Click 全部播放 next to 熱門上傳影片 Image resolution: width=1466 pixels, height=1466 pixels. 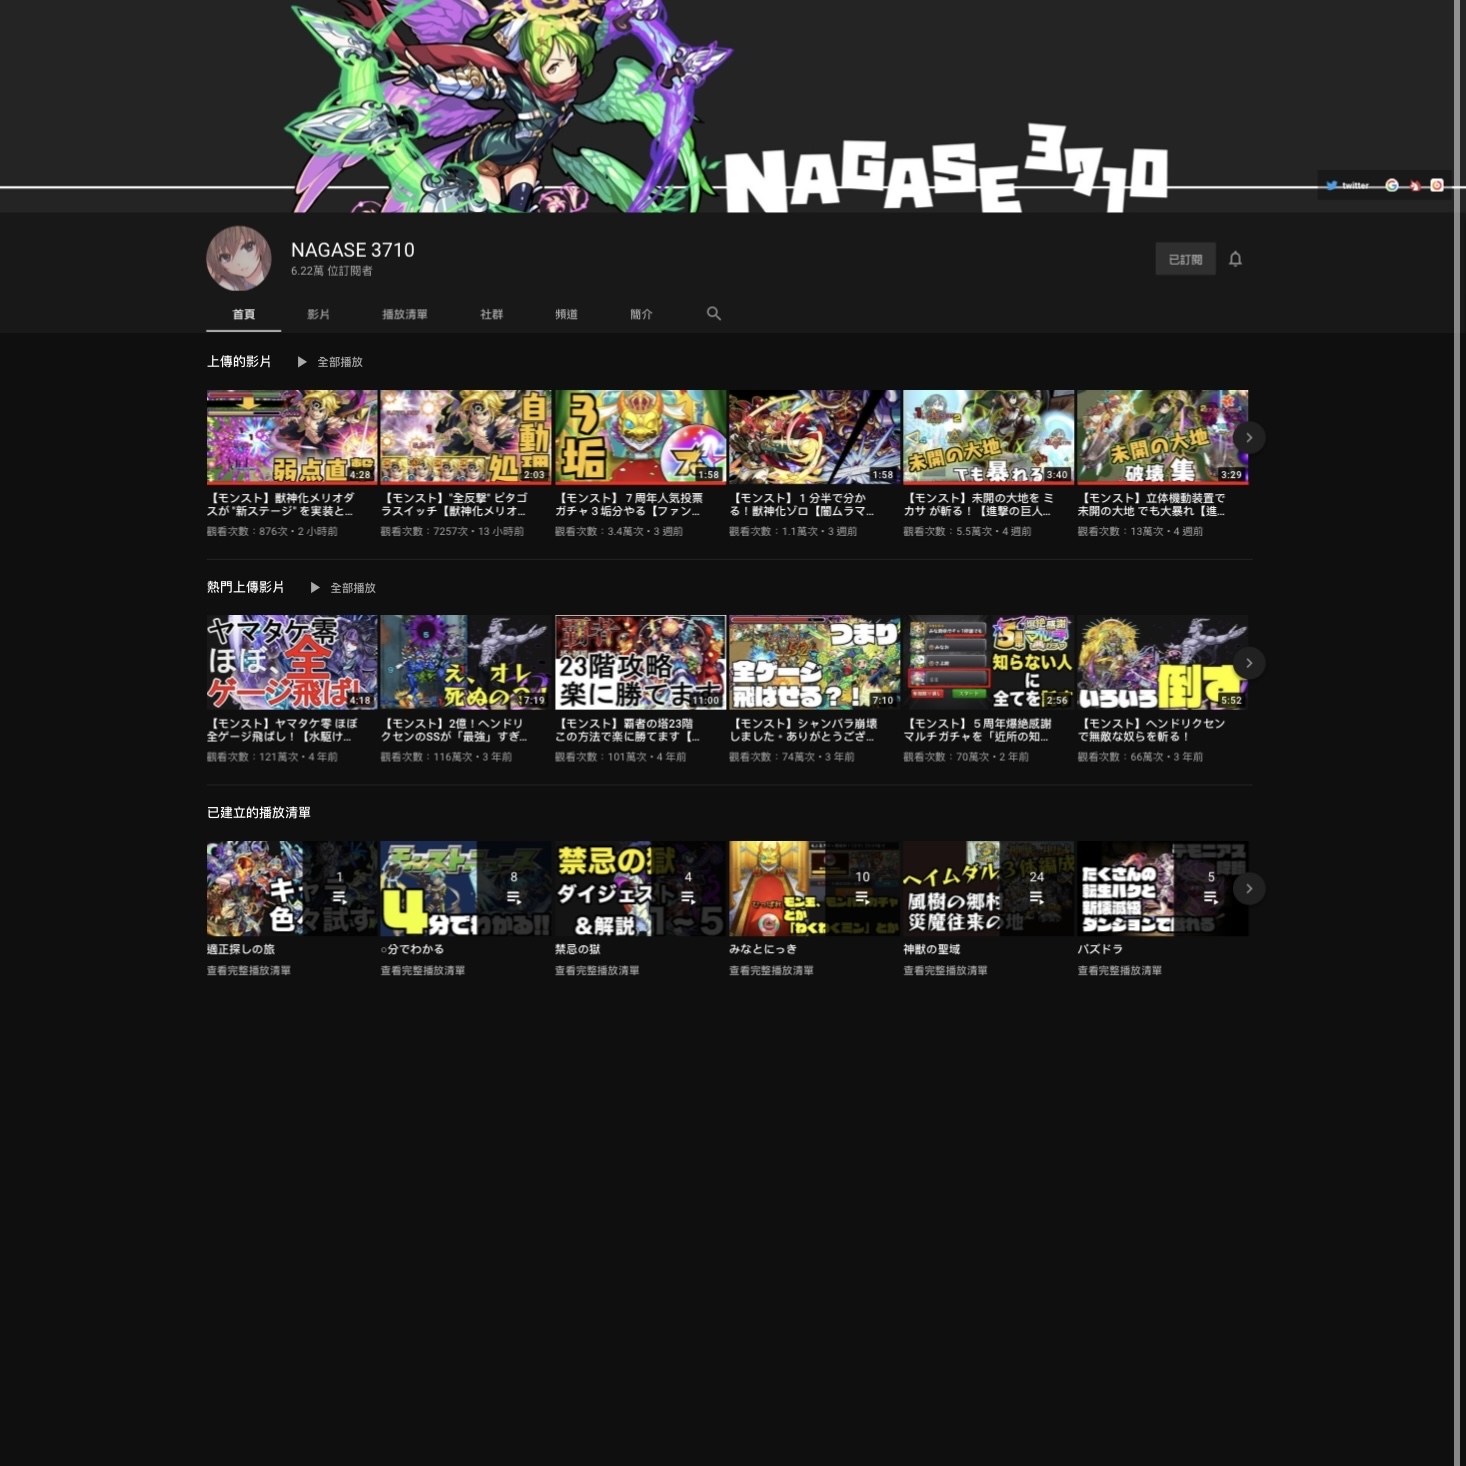(x=353, y=588)
